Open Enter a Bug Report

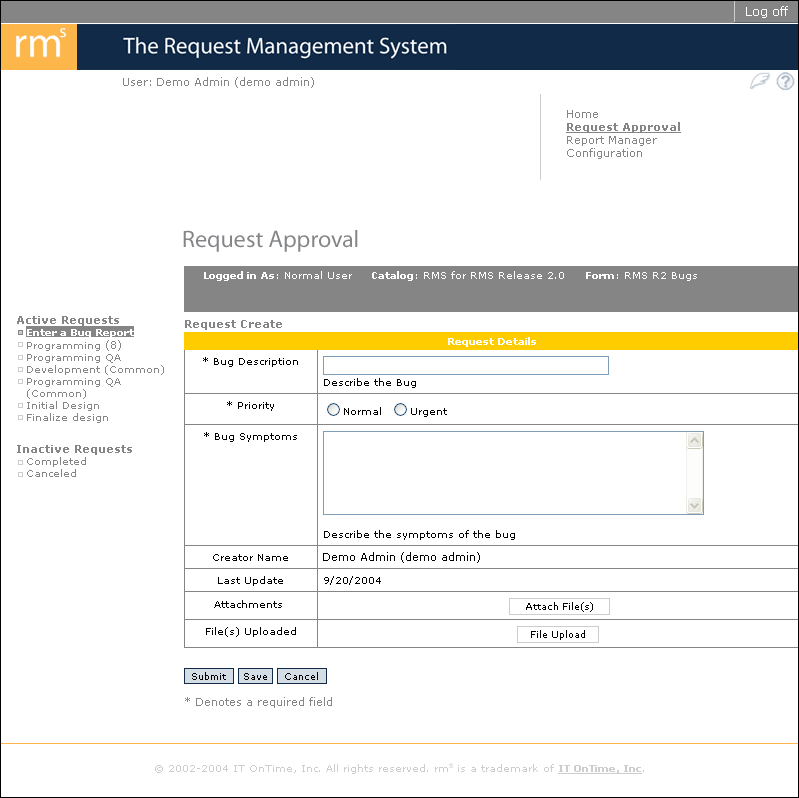point(80,332)
